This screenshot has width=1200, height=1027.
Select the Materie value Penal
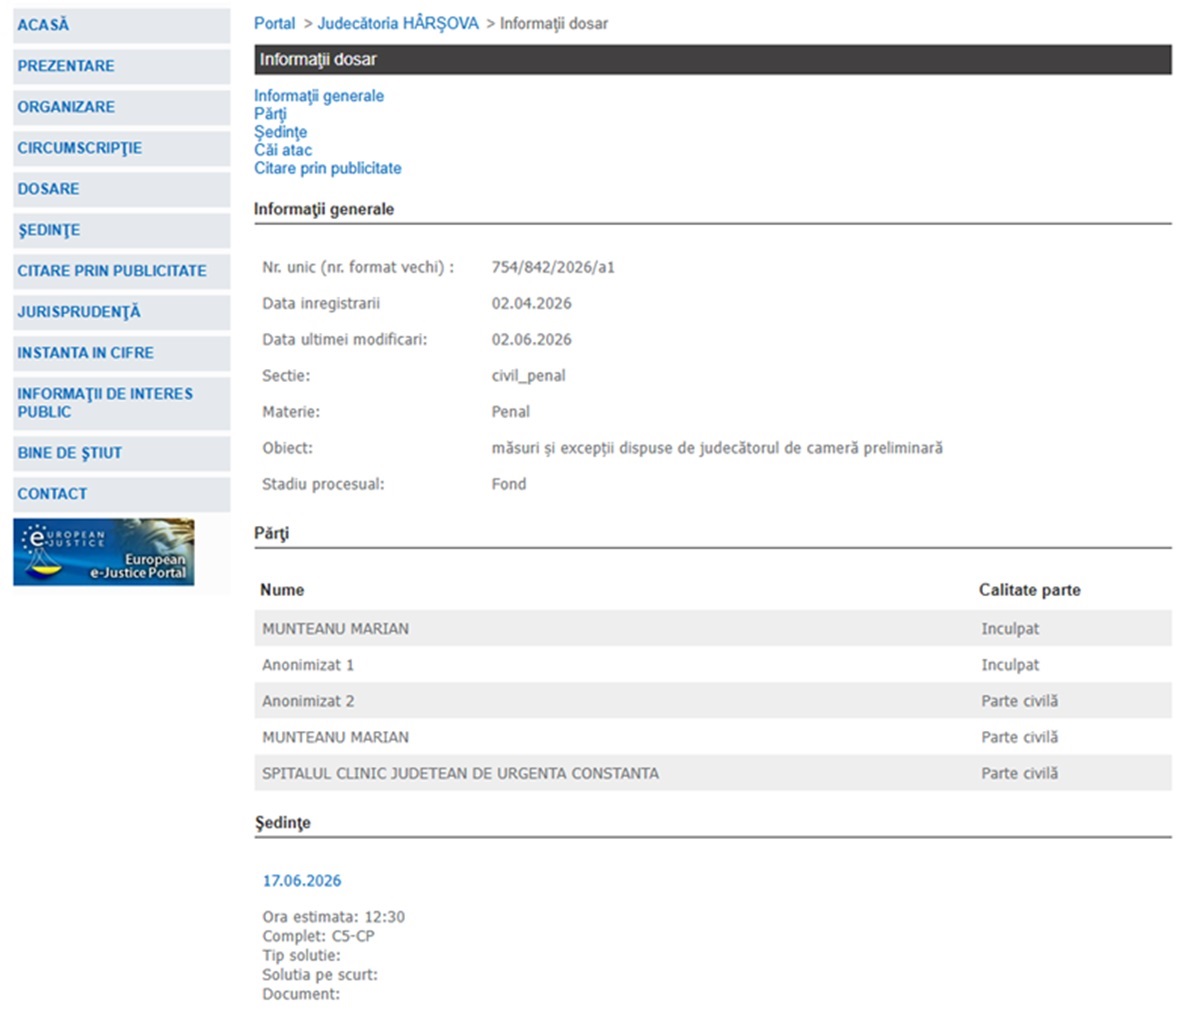(511, 411)
